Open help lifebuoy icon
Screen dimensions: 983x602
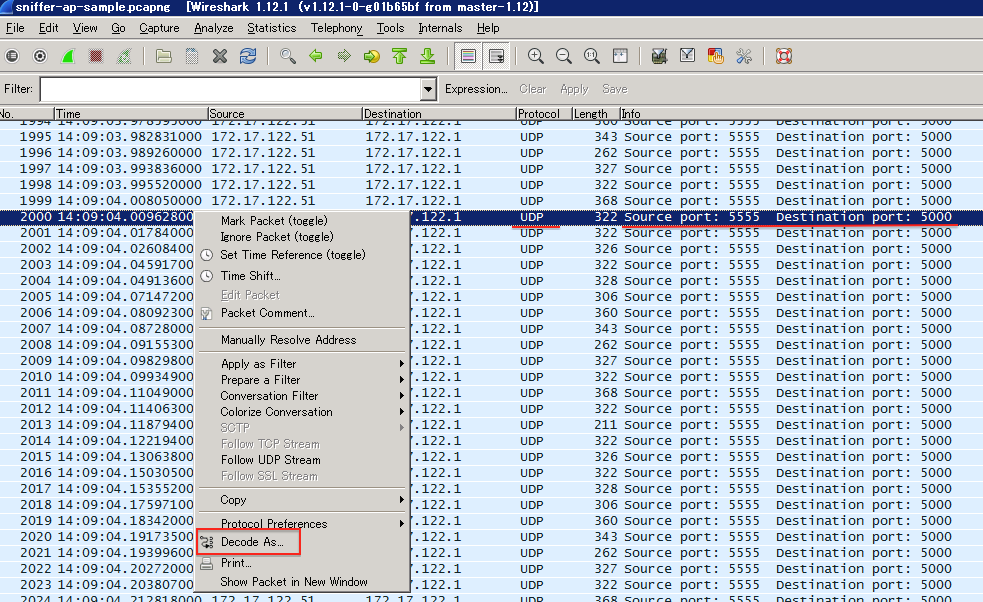pyautogui.click(x=784, y=56)
